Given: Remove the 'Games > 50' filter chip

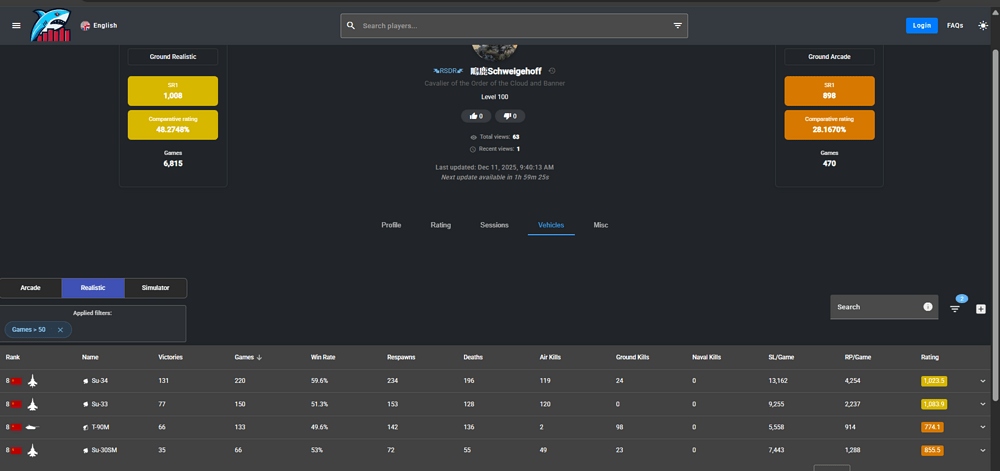Looking at the screenshot, I should [60, 330].
